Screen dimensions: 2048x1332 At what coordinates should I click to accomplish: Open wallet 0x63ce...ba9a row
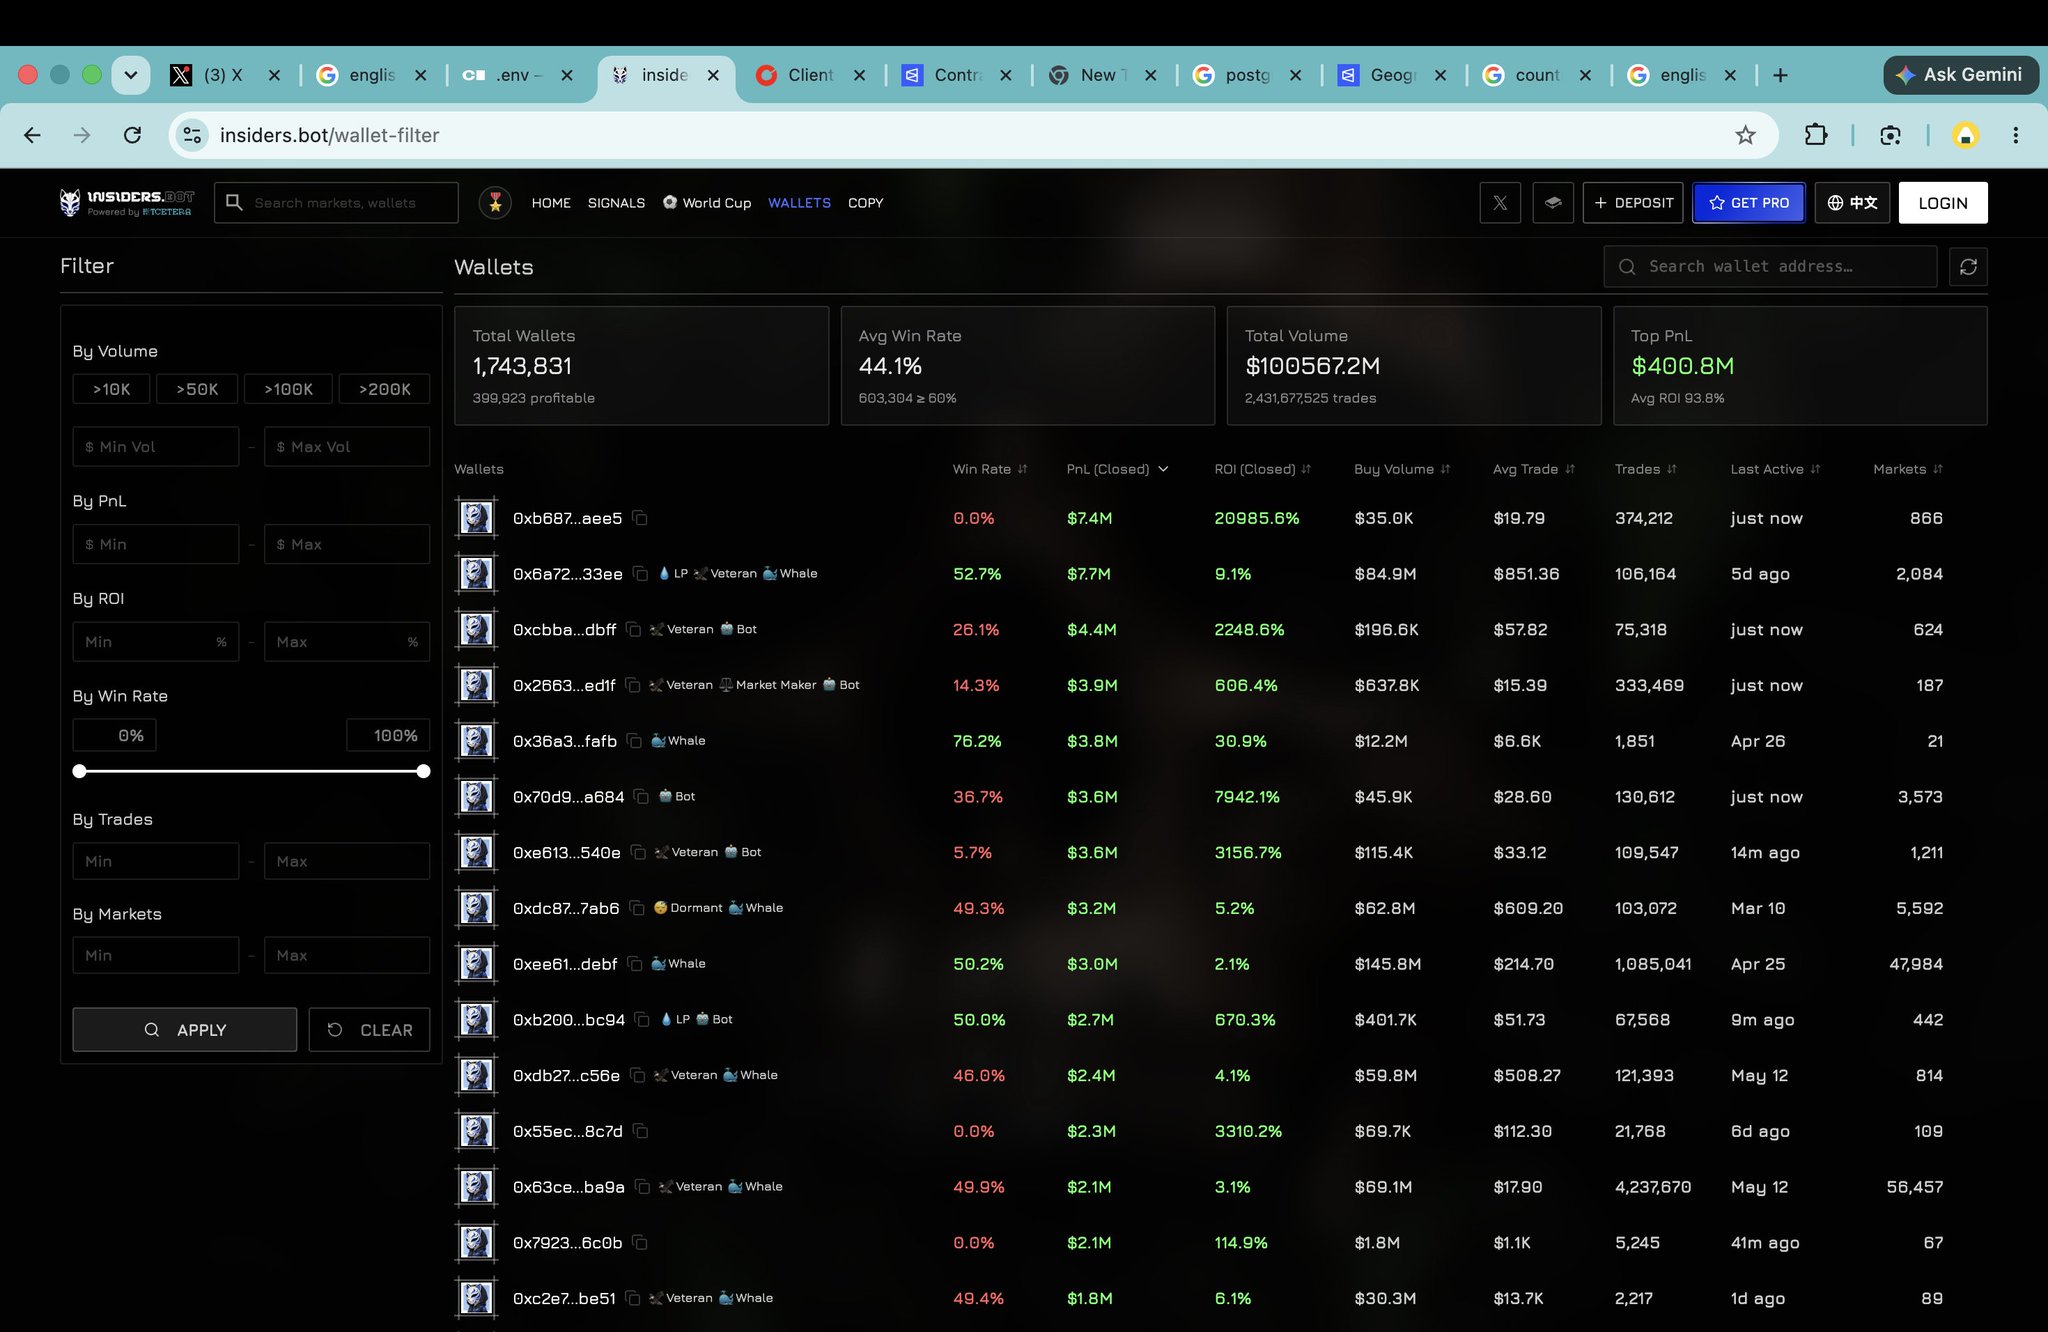[1220, 1187]
